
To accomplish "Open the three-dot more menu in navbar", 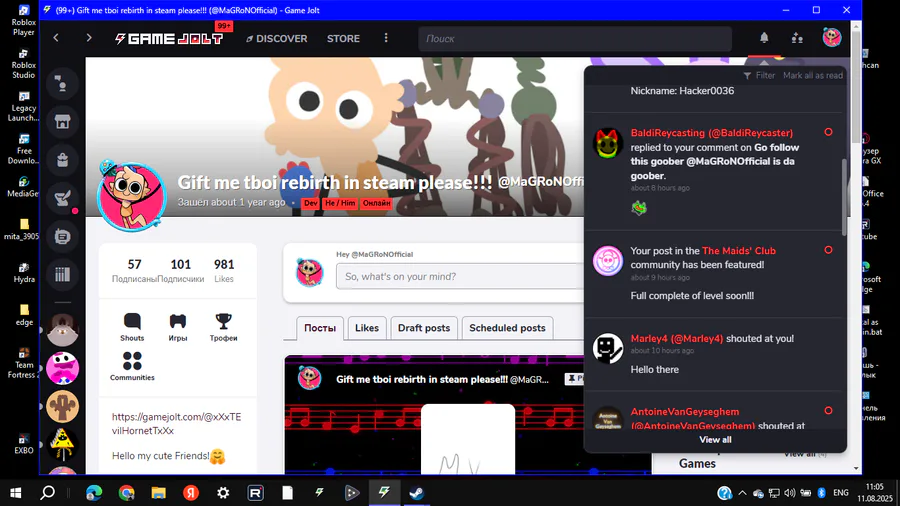I will point(386,38).
